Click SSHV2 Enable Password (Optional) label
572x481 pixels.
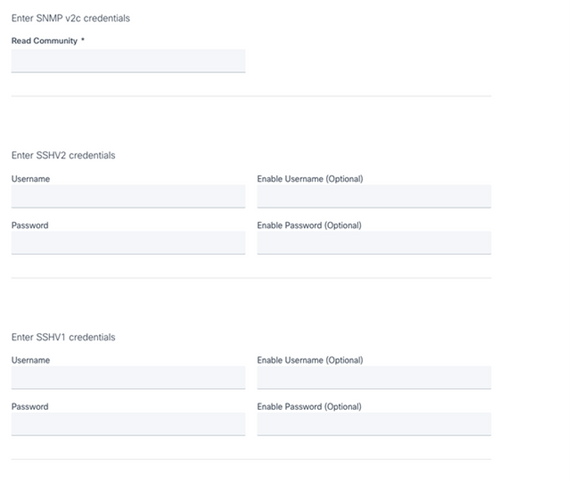pyautogui.click(x=309, y=225)
